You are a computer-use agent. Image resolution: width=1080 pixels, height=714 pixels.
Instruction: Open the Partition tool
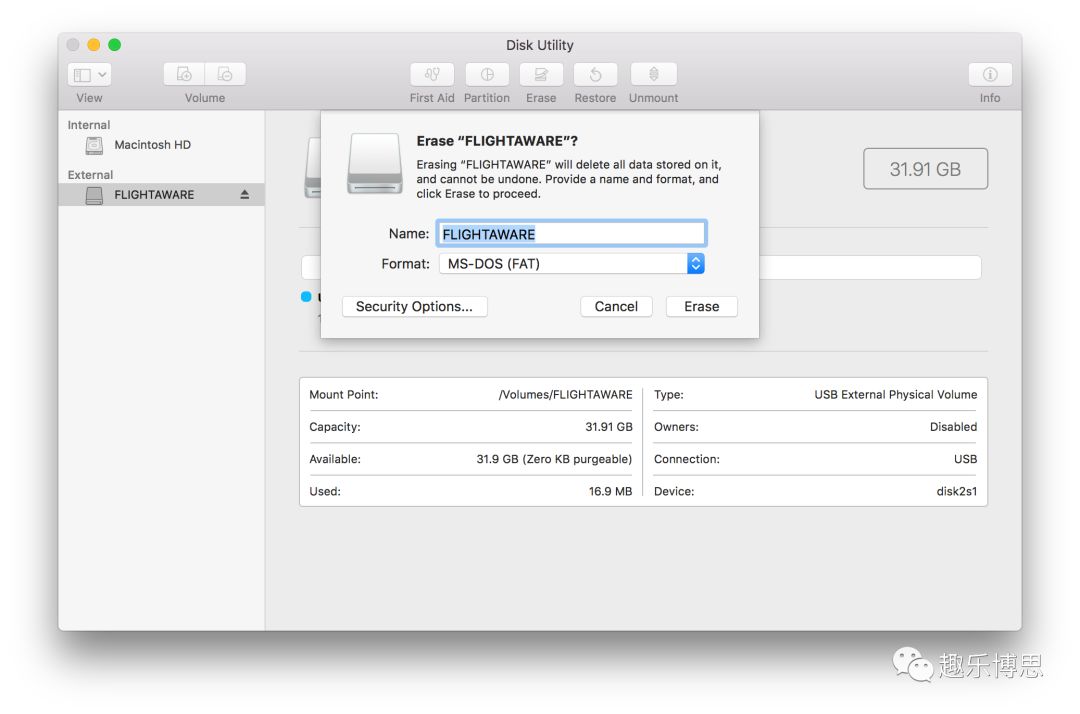click(x=487, y=74)
